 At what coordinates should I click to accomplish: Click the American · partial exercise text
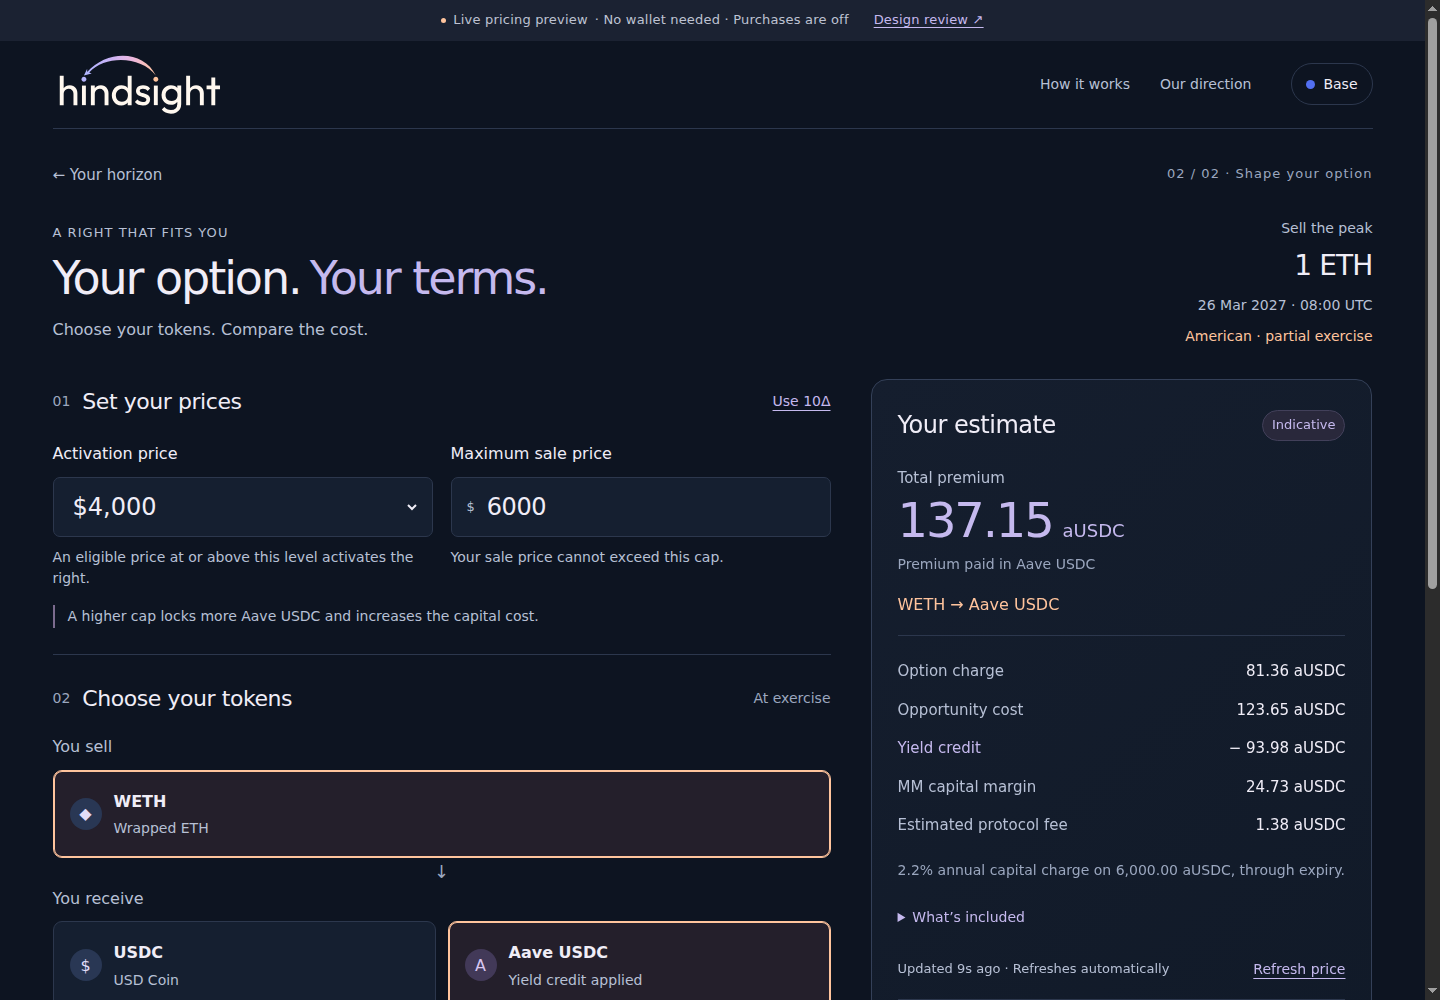[1278, 336]
